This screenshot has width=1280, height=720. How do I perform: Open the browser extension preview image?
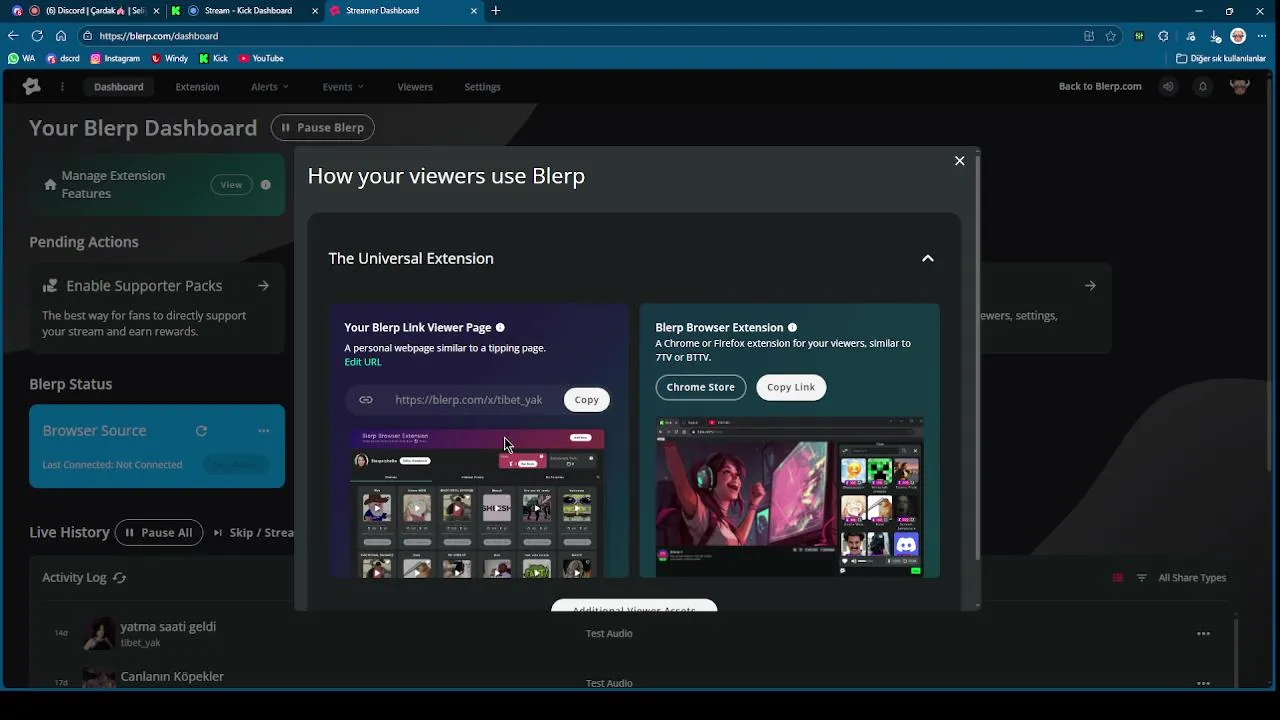pyautogui.click(x=789, y=497)
